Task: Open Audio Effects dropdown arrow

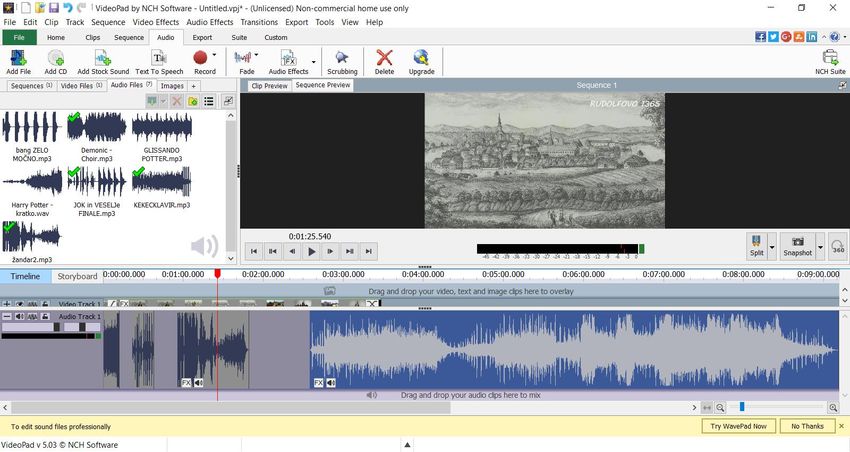Action: [x=313, y=62]
